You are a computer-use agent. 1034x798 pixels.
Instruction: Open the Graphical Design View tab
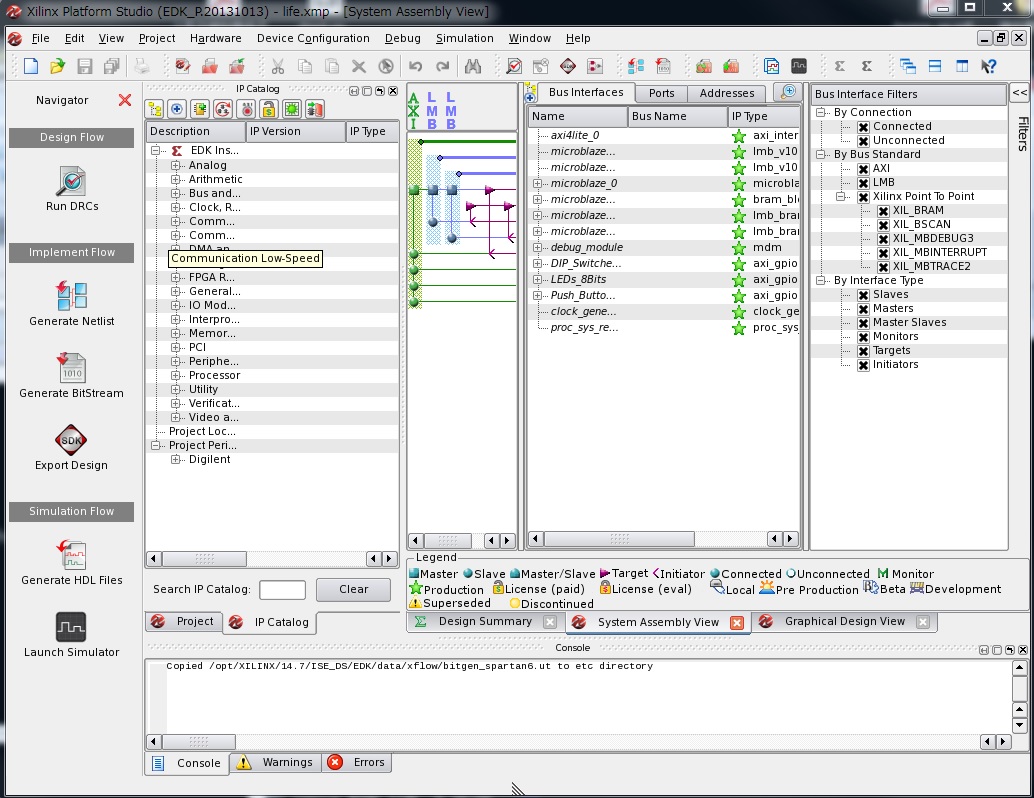click(845, 621)
